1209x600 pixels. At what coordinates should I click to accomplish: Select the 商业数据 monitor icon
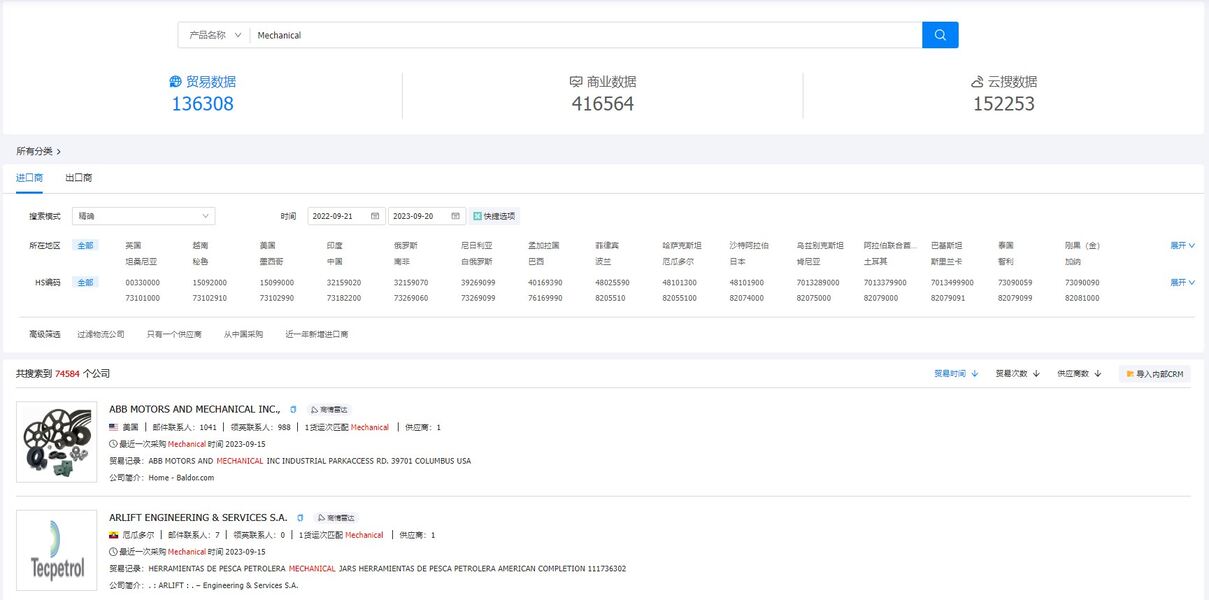[576, 82]
